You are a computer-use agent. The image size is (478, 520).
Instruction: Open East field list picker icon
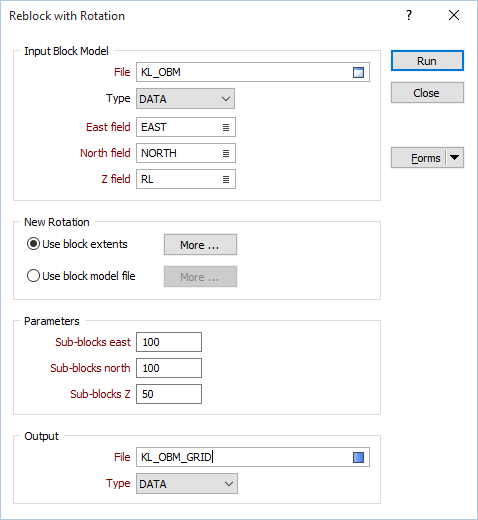pos(226,127)
